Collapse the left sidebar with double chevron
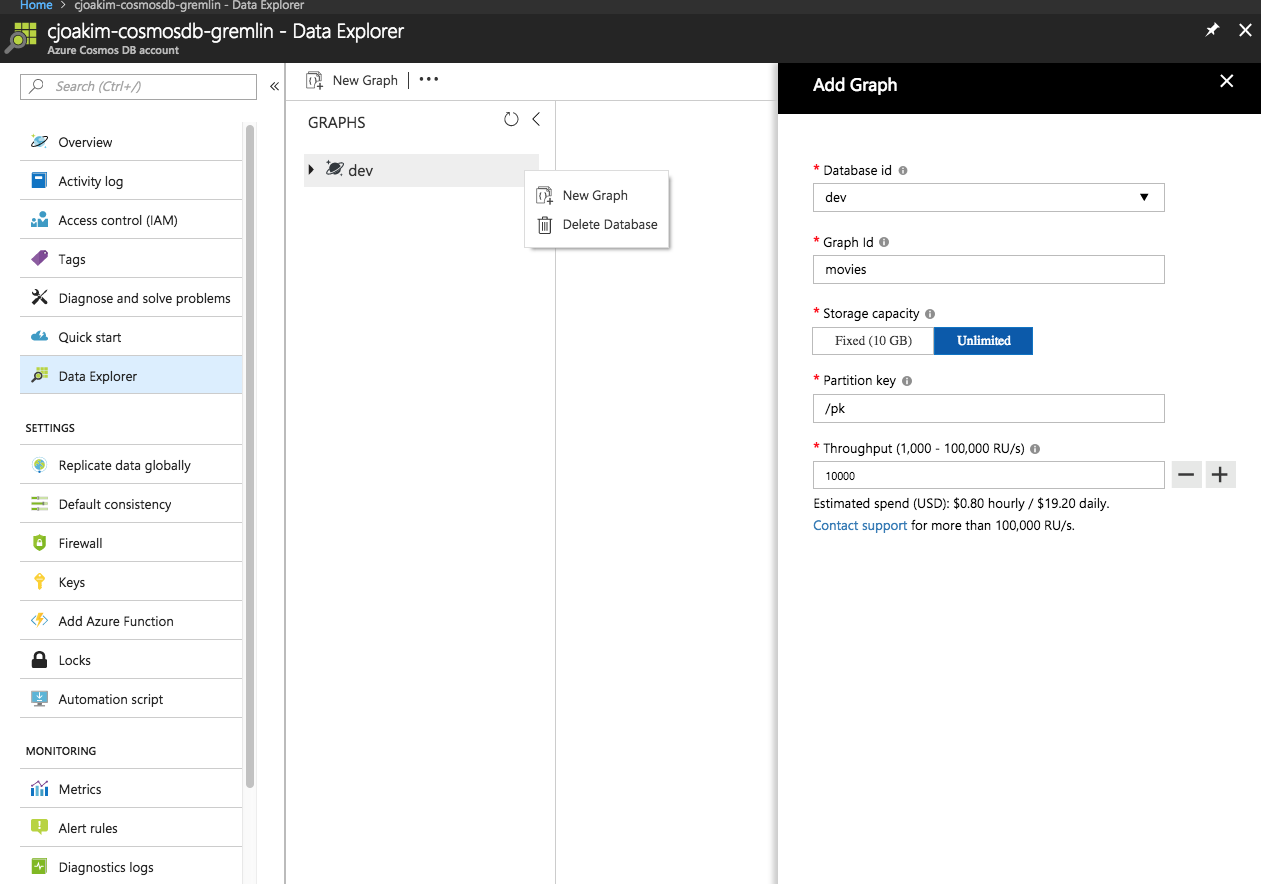This screenshot has height=884, width=1261. pyautogui.click(x=274, y=87)
